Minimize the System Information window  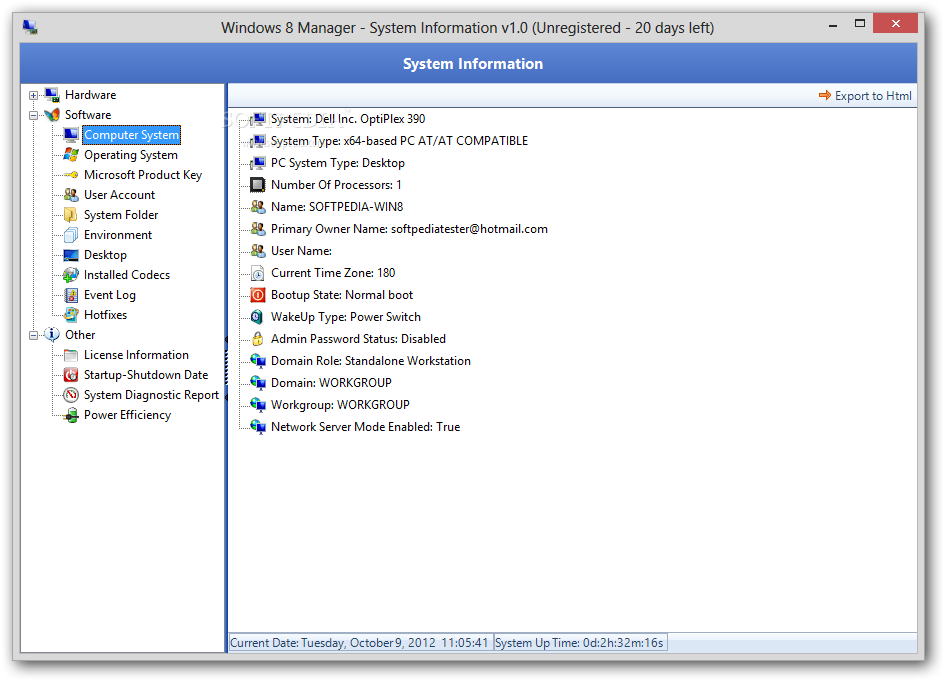click(833, 25)
